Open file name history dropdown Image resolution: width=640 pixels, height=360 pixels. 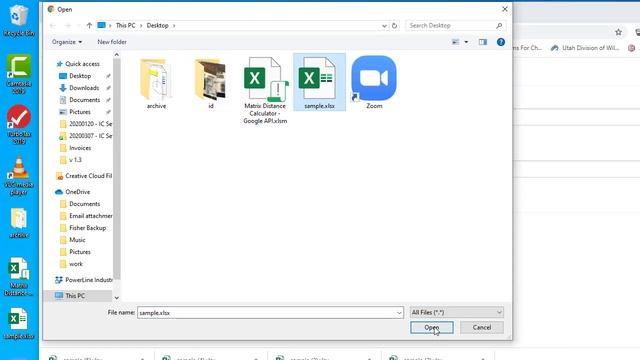pyautogui.click(x=399, y=313)
